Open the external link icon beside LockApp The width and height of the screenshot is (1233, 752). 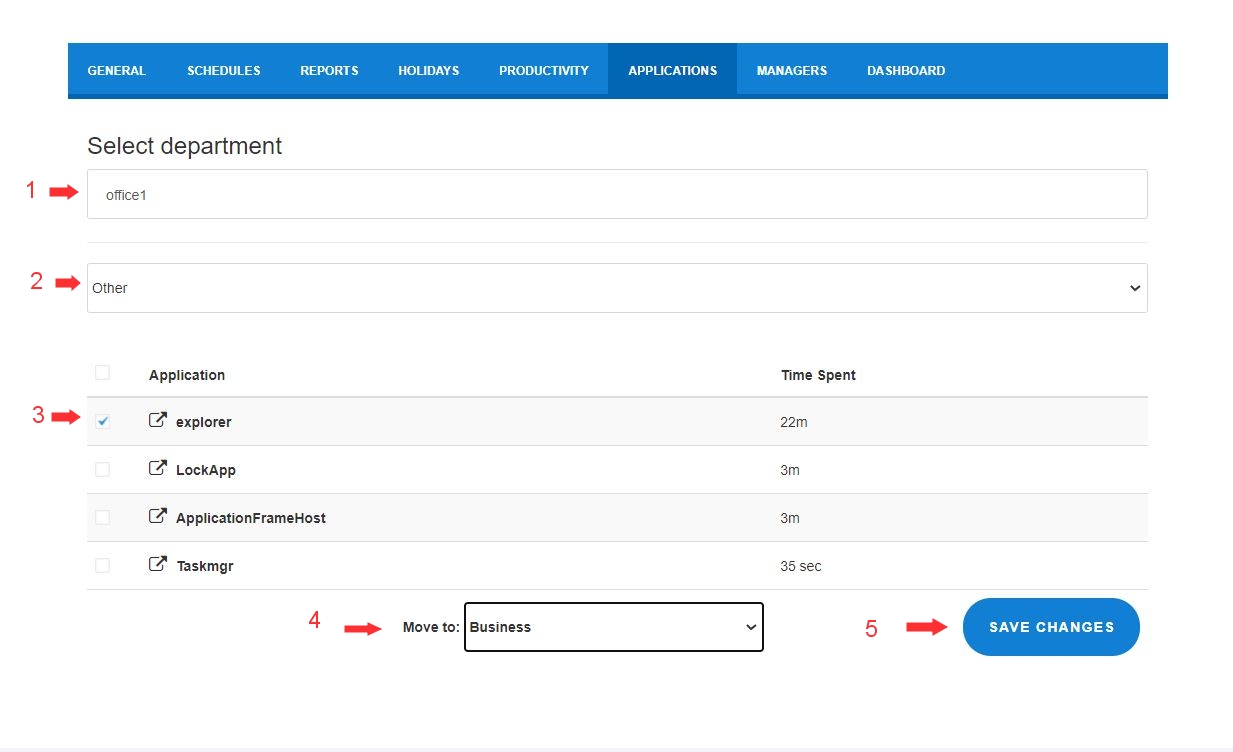click(157, 469)
